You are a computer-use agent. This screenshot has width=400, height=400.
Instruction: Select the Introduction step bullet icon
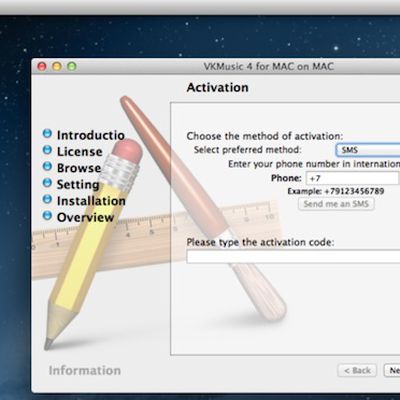pos(47,133)
